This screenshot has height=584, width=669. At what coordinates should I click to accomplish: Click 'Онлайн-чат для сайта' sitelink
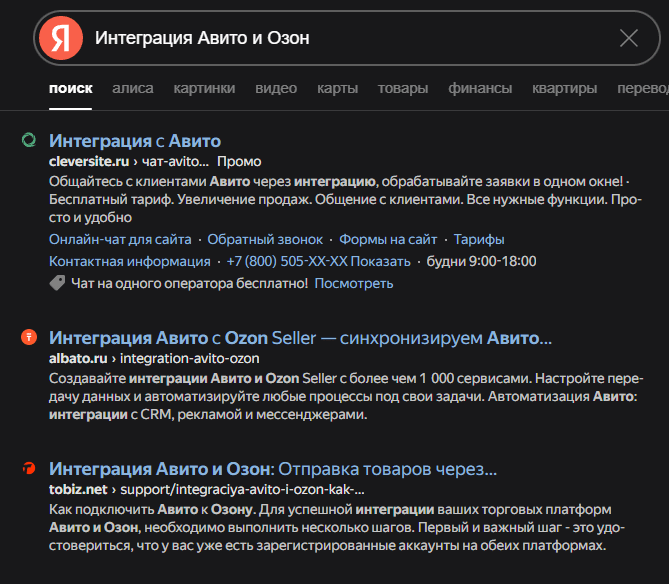(120, 240)
